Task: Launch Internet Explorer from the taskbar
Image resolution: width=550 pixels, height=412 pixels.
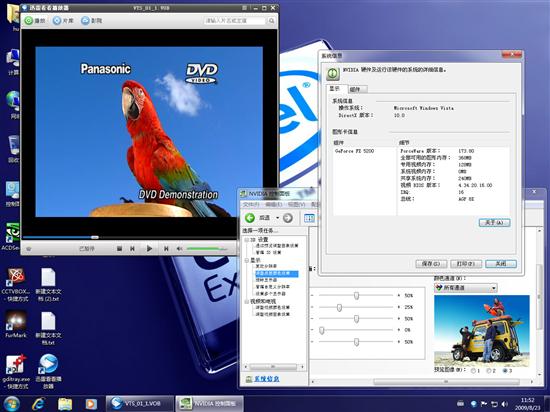Action: (x=39, y=404)
